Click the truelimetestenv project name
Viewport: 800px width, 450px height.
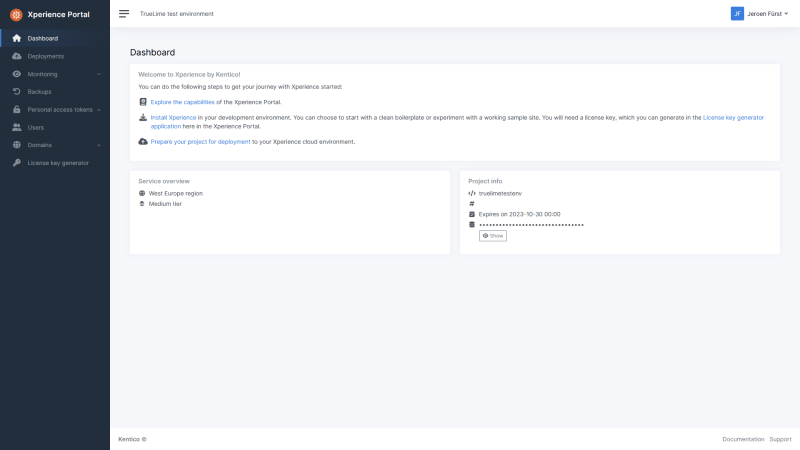point(500,193)
